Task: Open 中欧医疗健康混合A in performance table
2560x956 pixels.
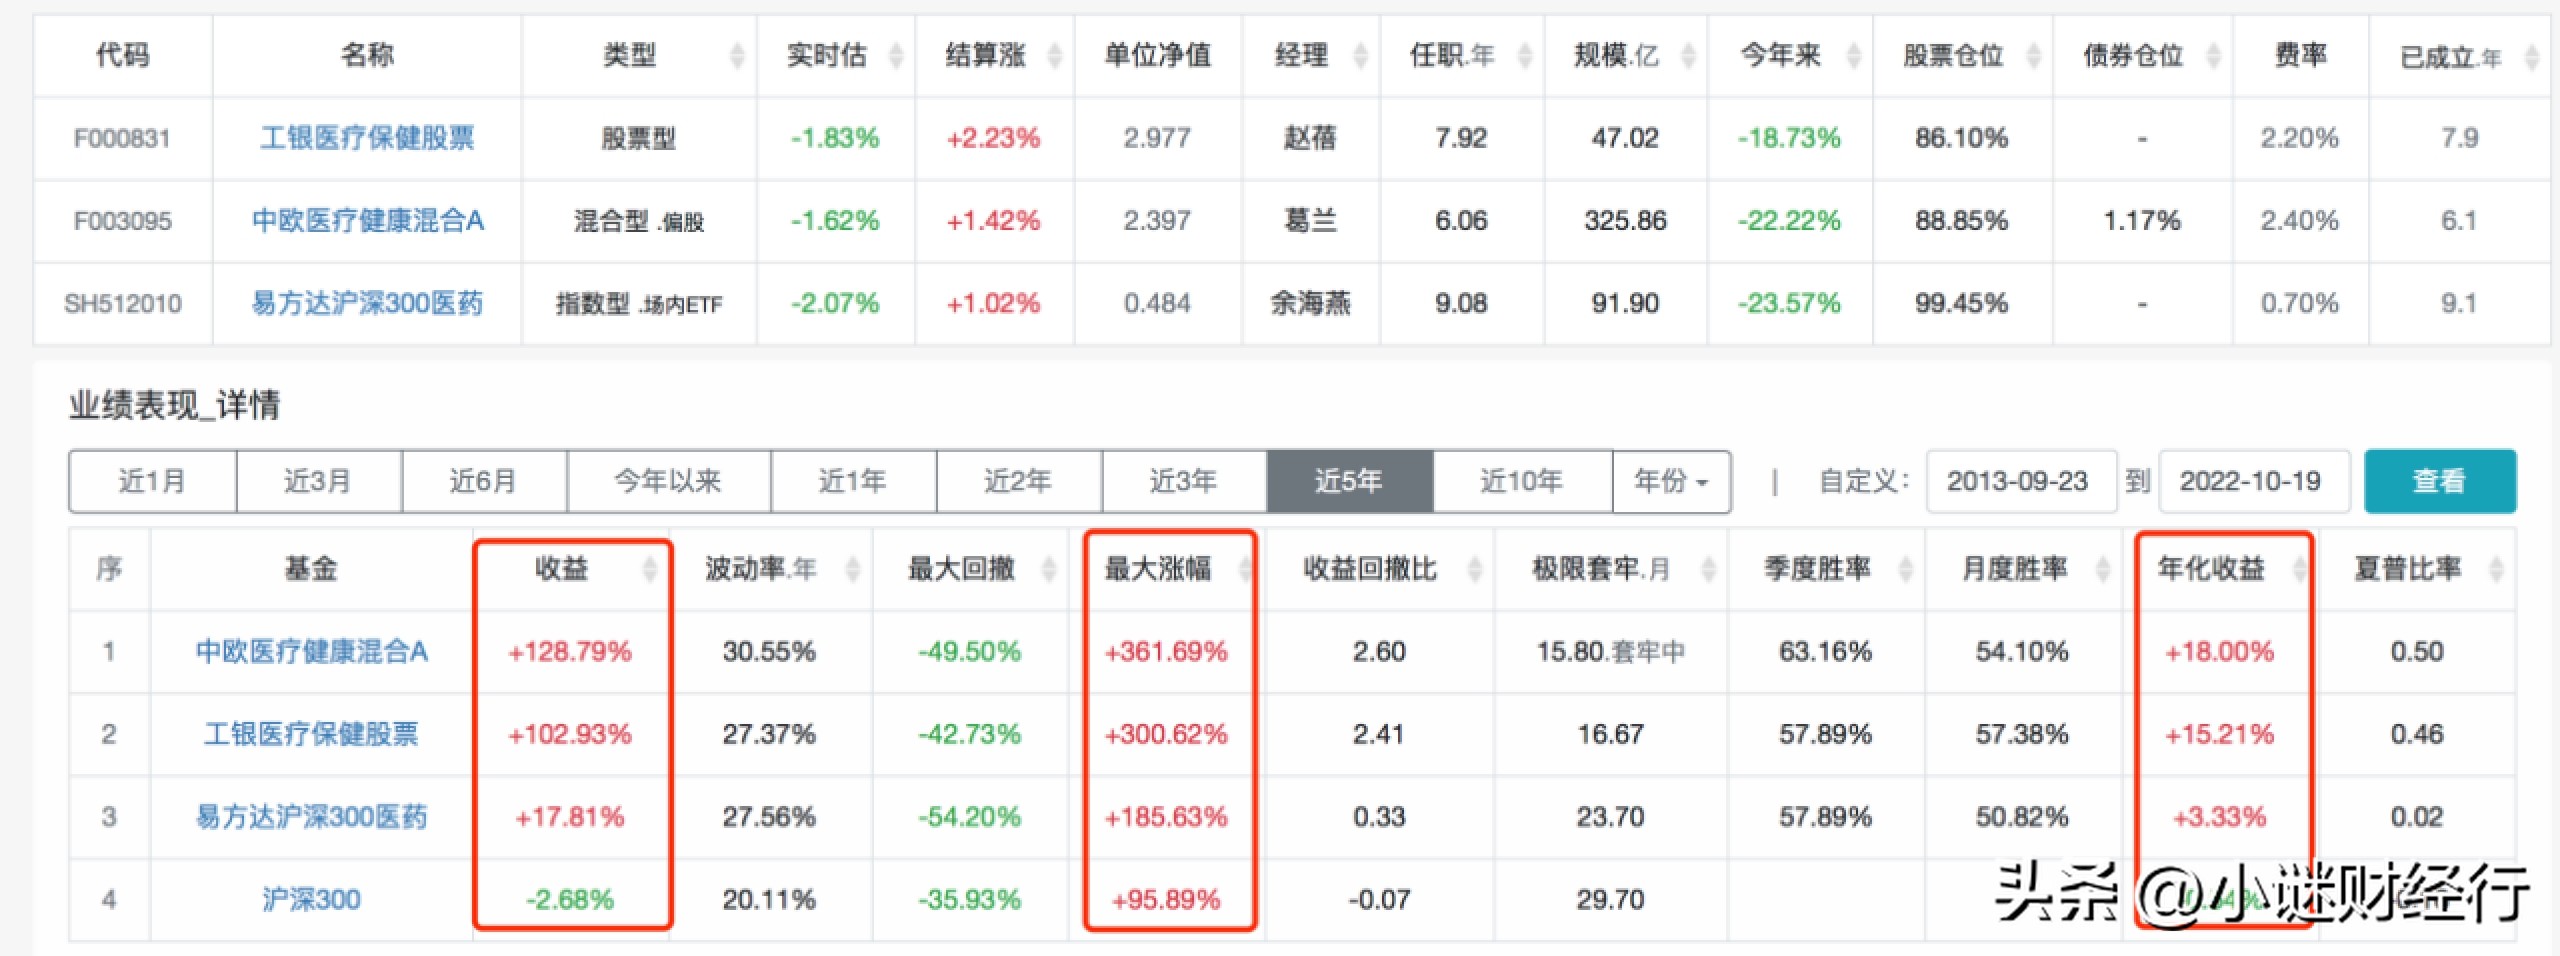Action: coord(311,652)
